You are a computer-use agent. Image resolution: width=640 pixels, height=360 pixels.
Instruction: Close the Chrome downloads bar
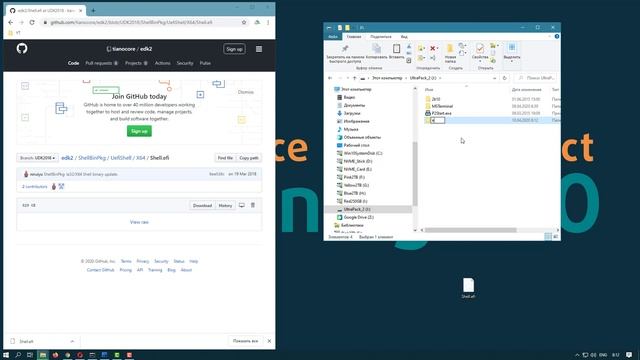(269, 341)
